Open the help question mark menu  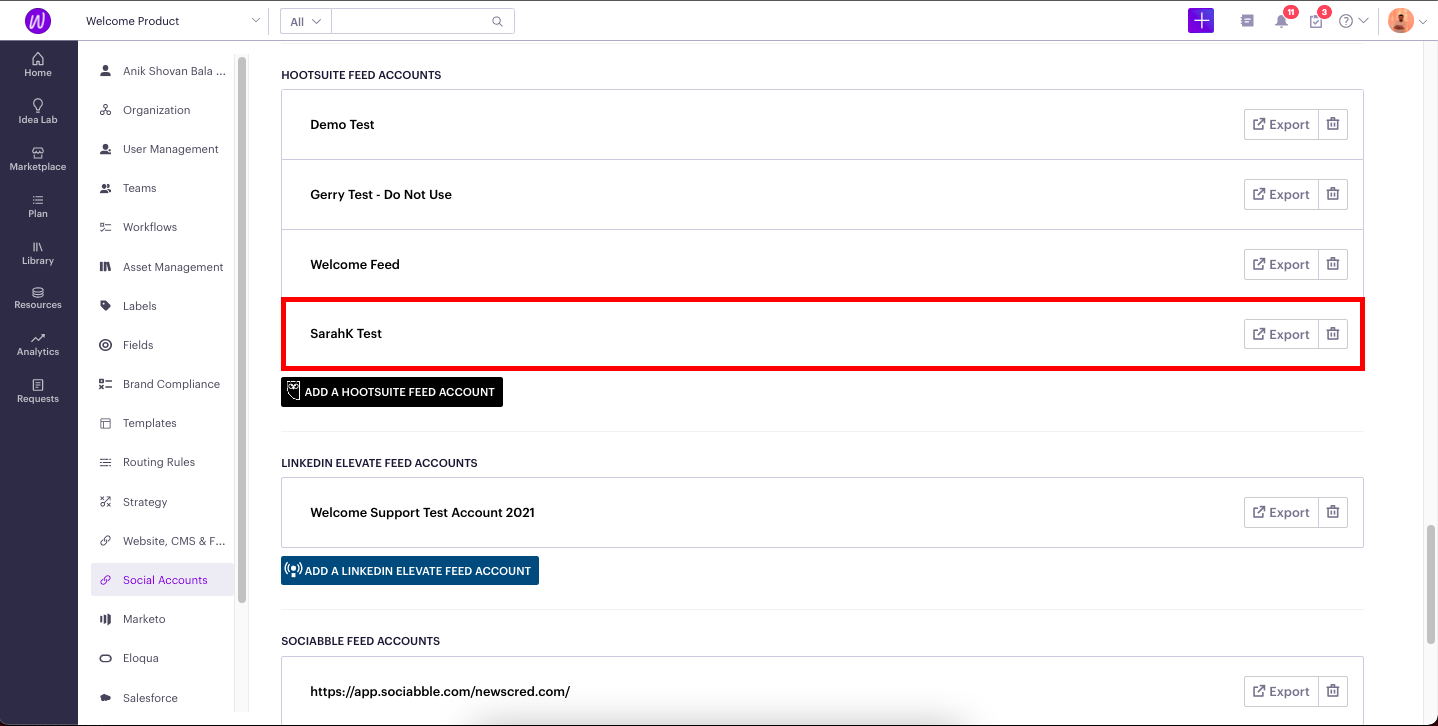coord(1353,21)
